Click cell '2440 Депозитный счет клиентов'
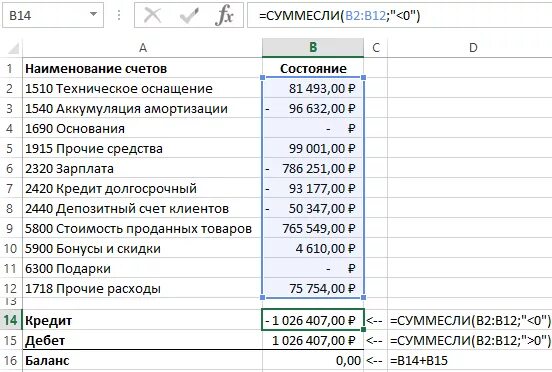The height and width of the screenshot is (372, 552). click(143, 209)
